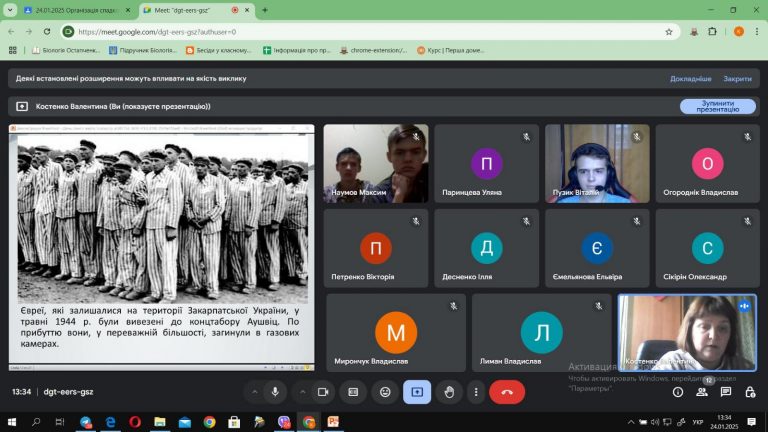Image resolution: width=768 pixels, height=432 pixels.
Task: Open File Explorer from the taskbar
Action: tap(160, 422)
